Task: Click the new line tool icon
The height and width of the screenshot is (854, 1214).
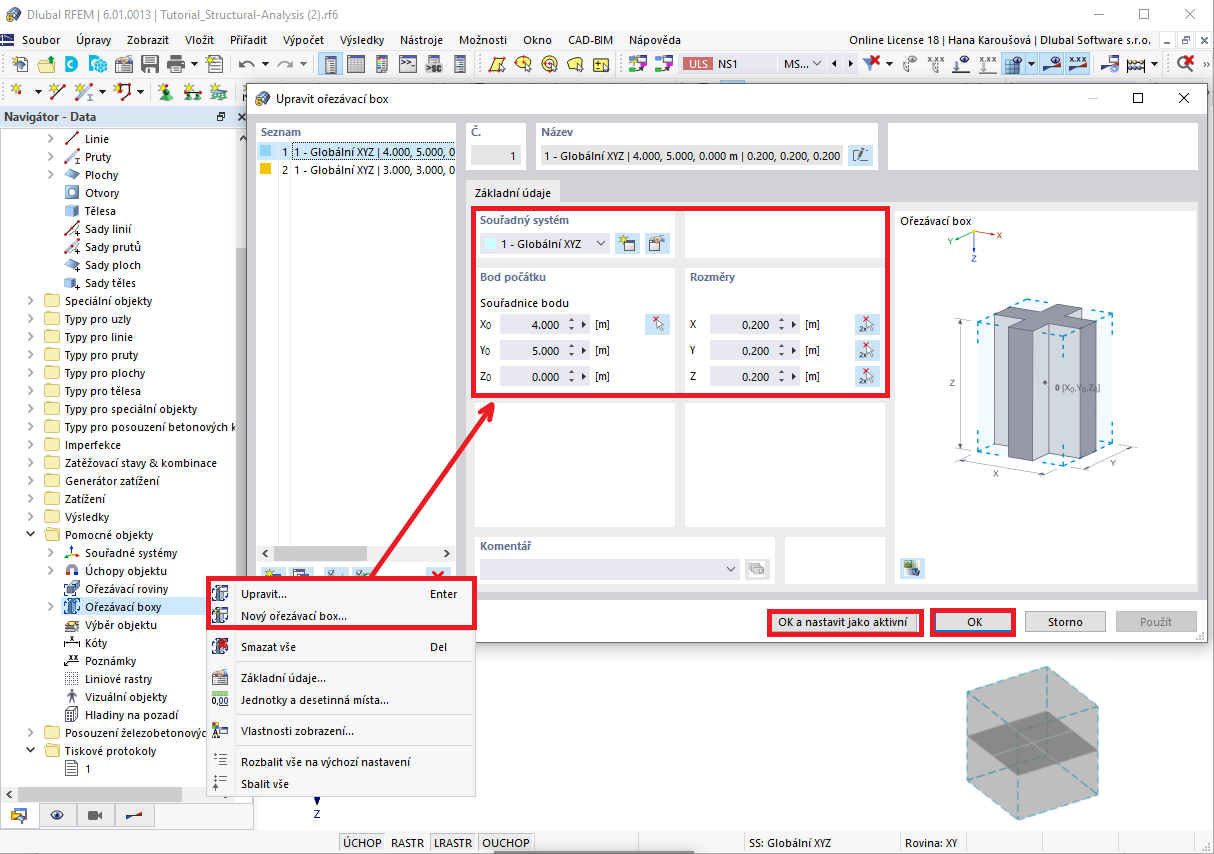Action: [x=57, y=91]
